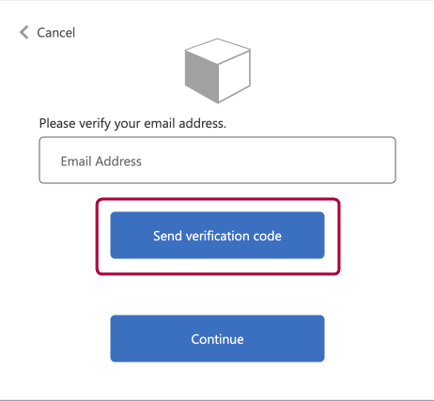Click the word 'Send' on the highlighted button
The image size is (434, 401).
[168, 236]
